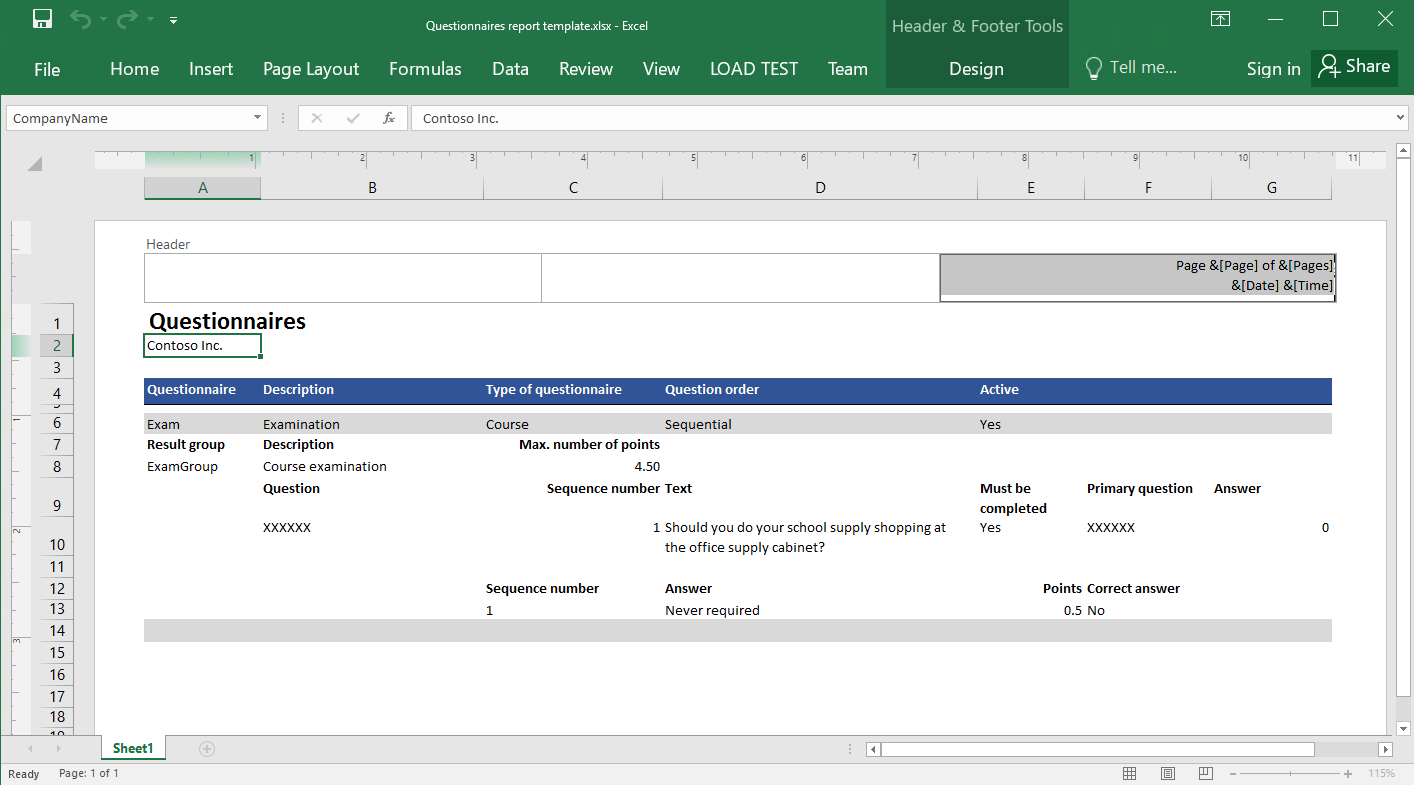Switch to the Formulas tab

coord(425,69)
